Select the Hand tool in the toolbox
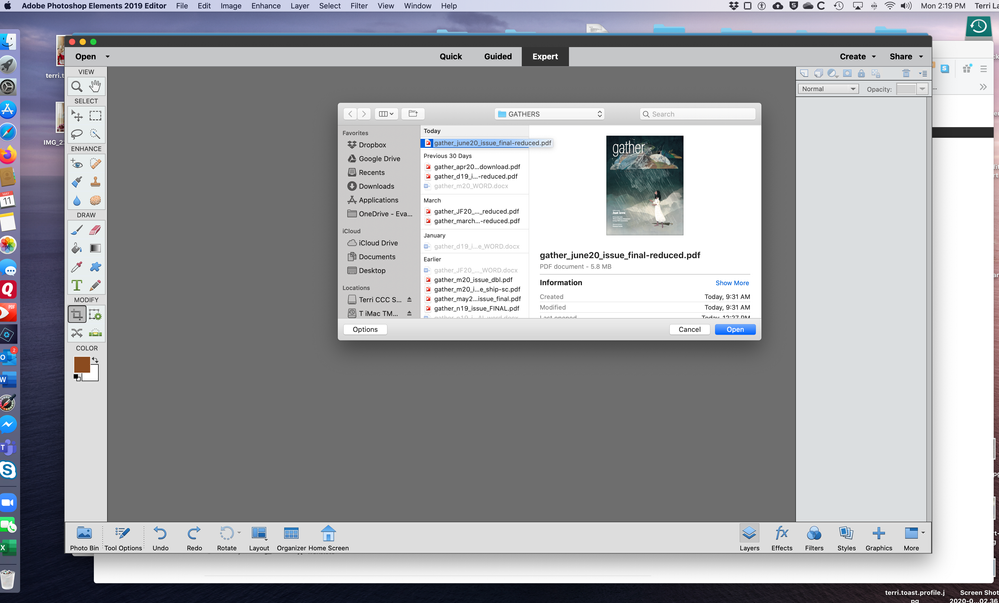The image size is (999, 603). (96, 87)
